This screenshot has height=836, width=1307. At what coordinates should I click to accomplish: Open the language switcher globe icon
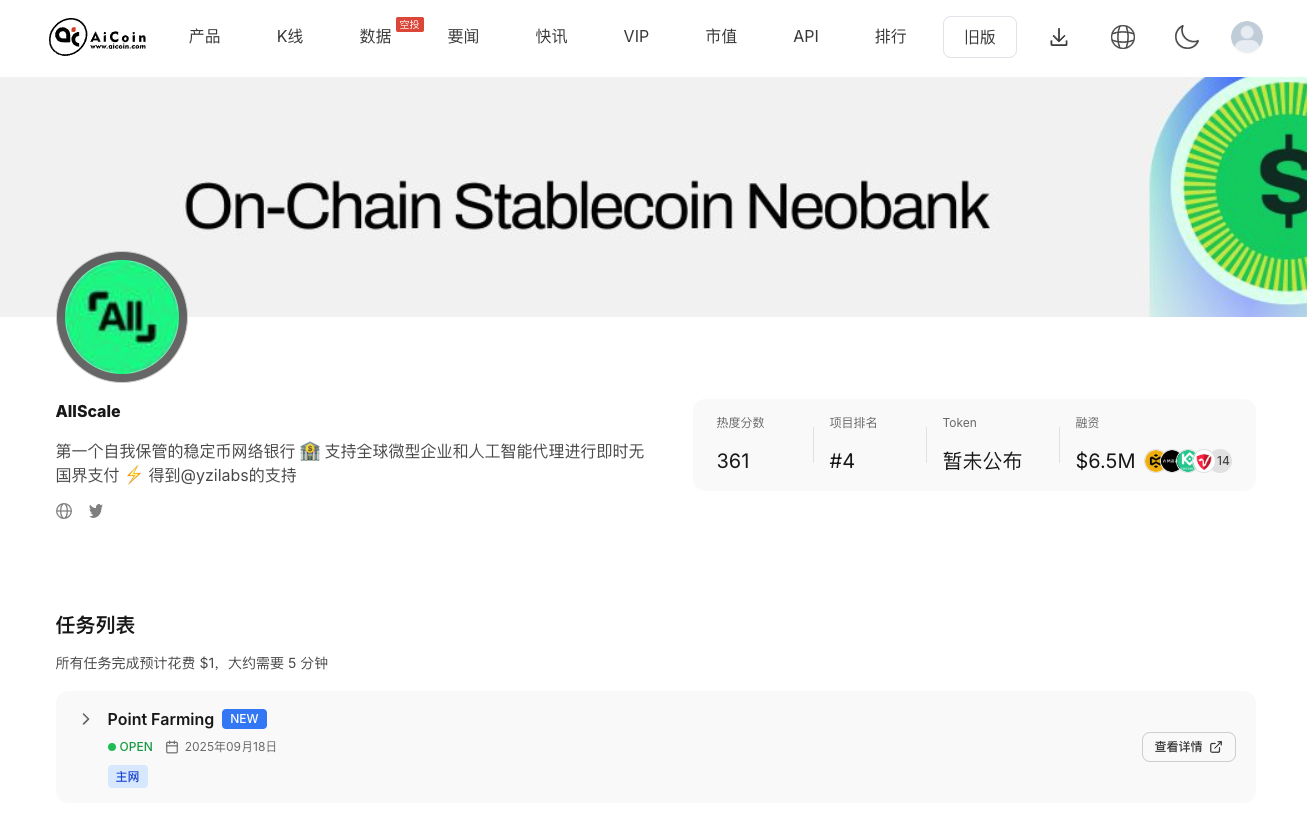pos(1122,37)
